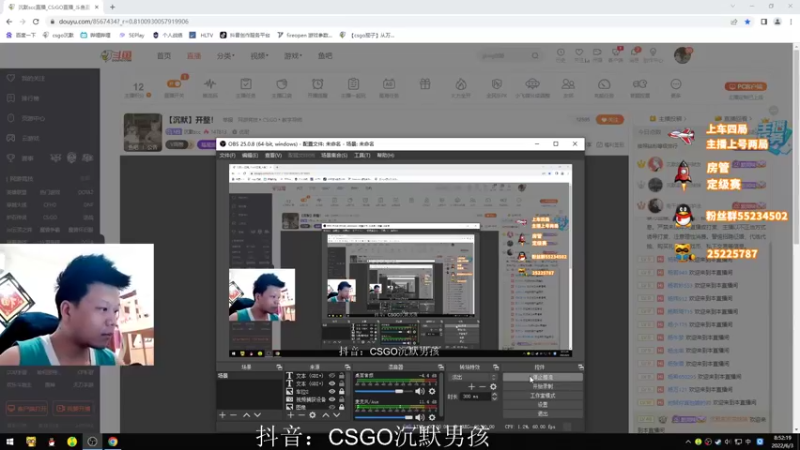Screen dimensions: 800x450
Task: Pop out the OBS scenes dock
Action: [279, 367]
